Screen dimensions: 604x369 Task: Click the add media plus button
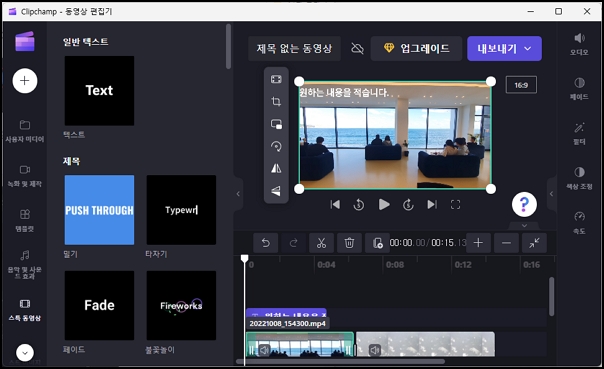(25, 81)
